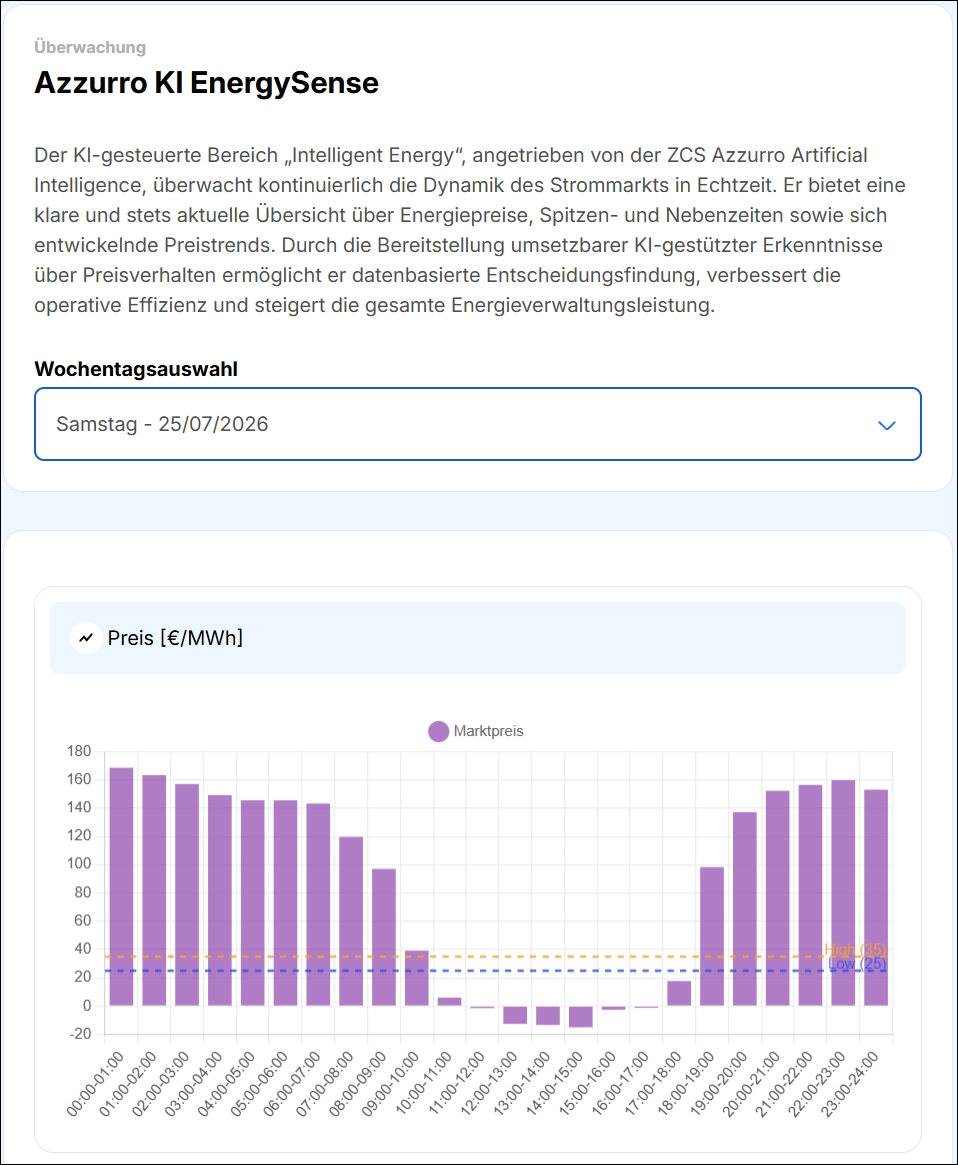Select the negative bar for 14:00-15:00
Viewport: 958px width, 1165px height.
pyautogui.click(x=580, y=1016)
